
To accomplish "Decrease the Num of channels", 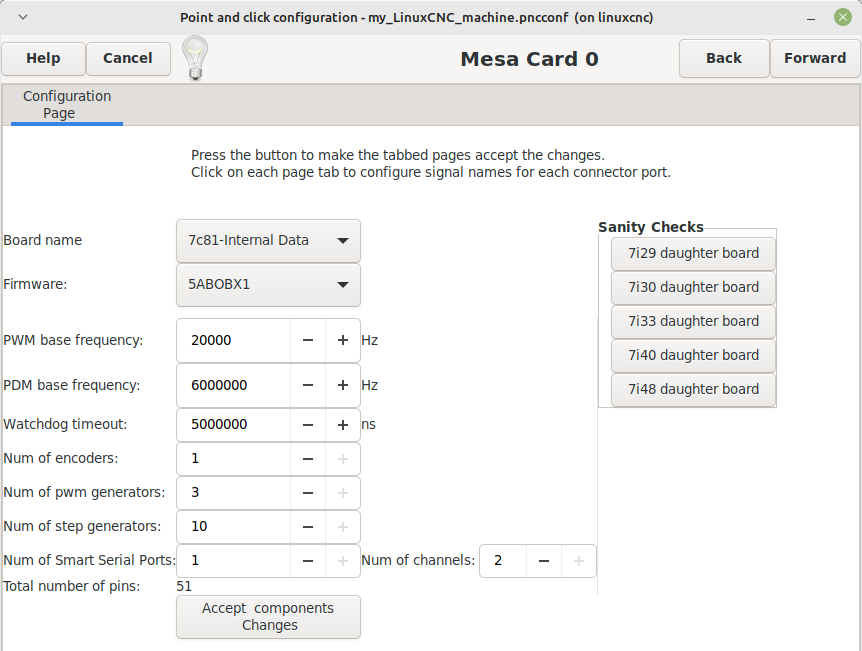I will pyautogui.click(x=544, y=561).
